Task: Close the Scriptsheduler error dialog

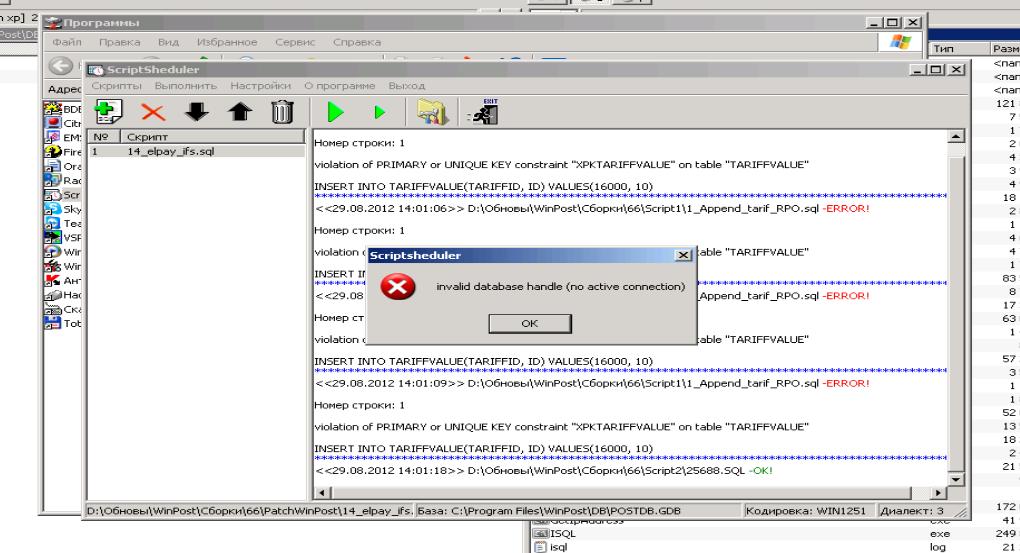Action: tap(683, 255)
